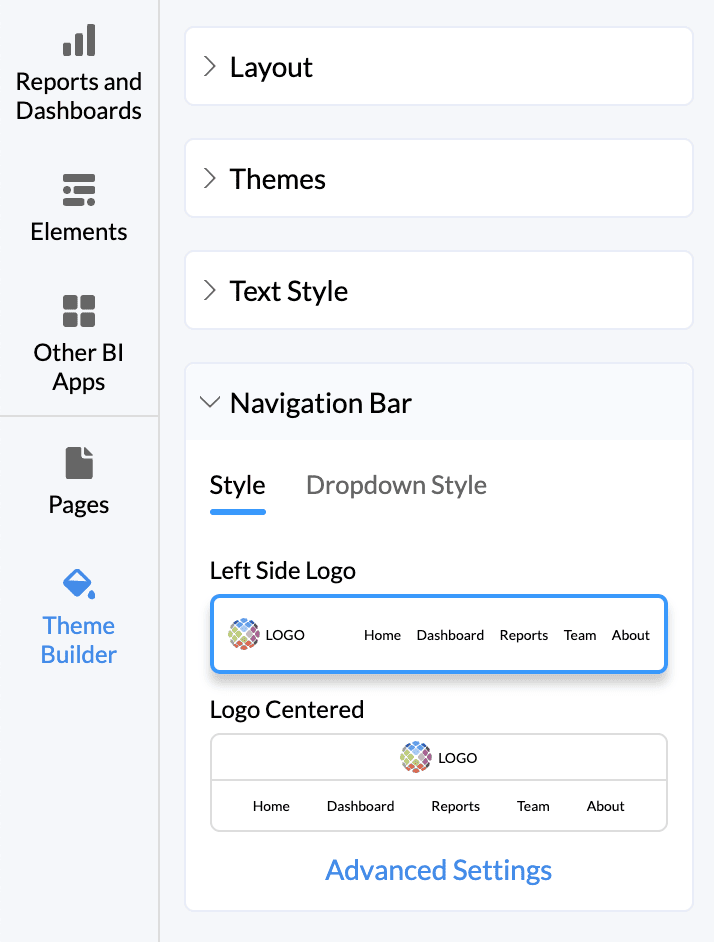714x942 pixels.
Task: Click the Text Style section title
Action: [289, 291]
